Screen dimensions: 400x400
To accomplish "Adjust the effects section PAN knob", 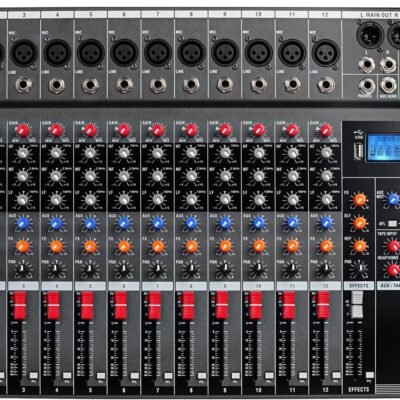I will (359, 268).
